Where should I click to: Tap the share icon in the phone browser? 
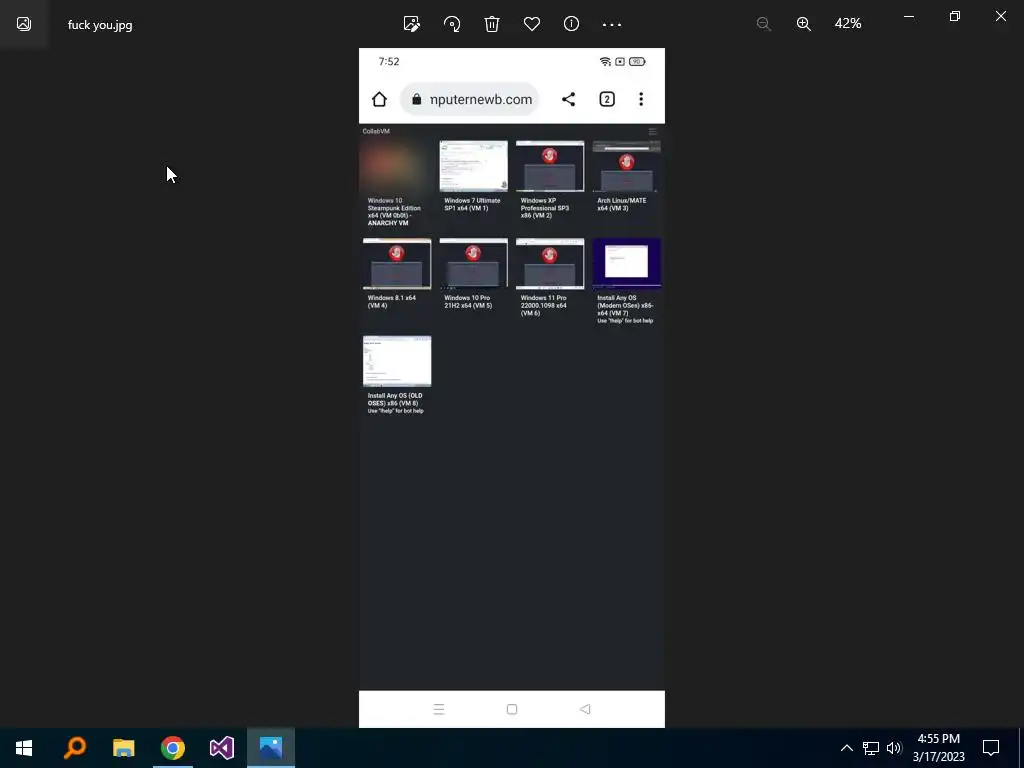click(568, 99)
